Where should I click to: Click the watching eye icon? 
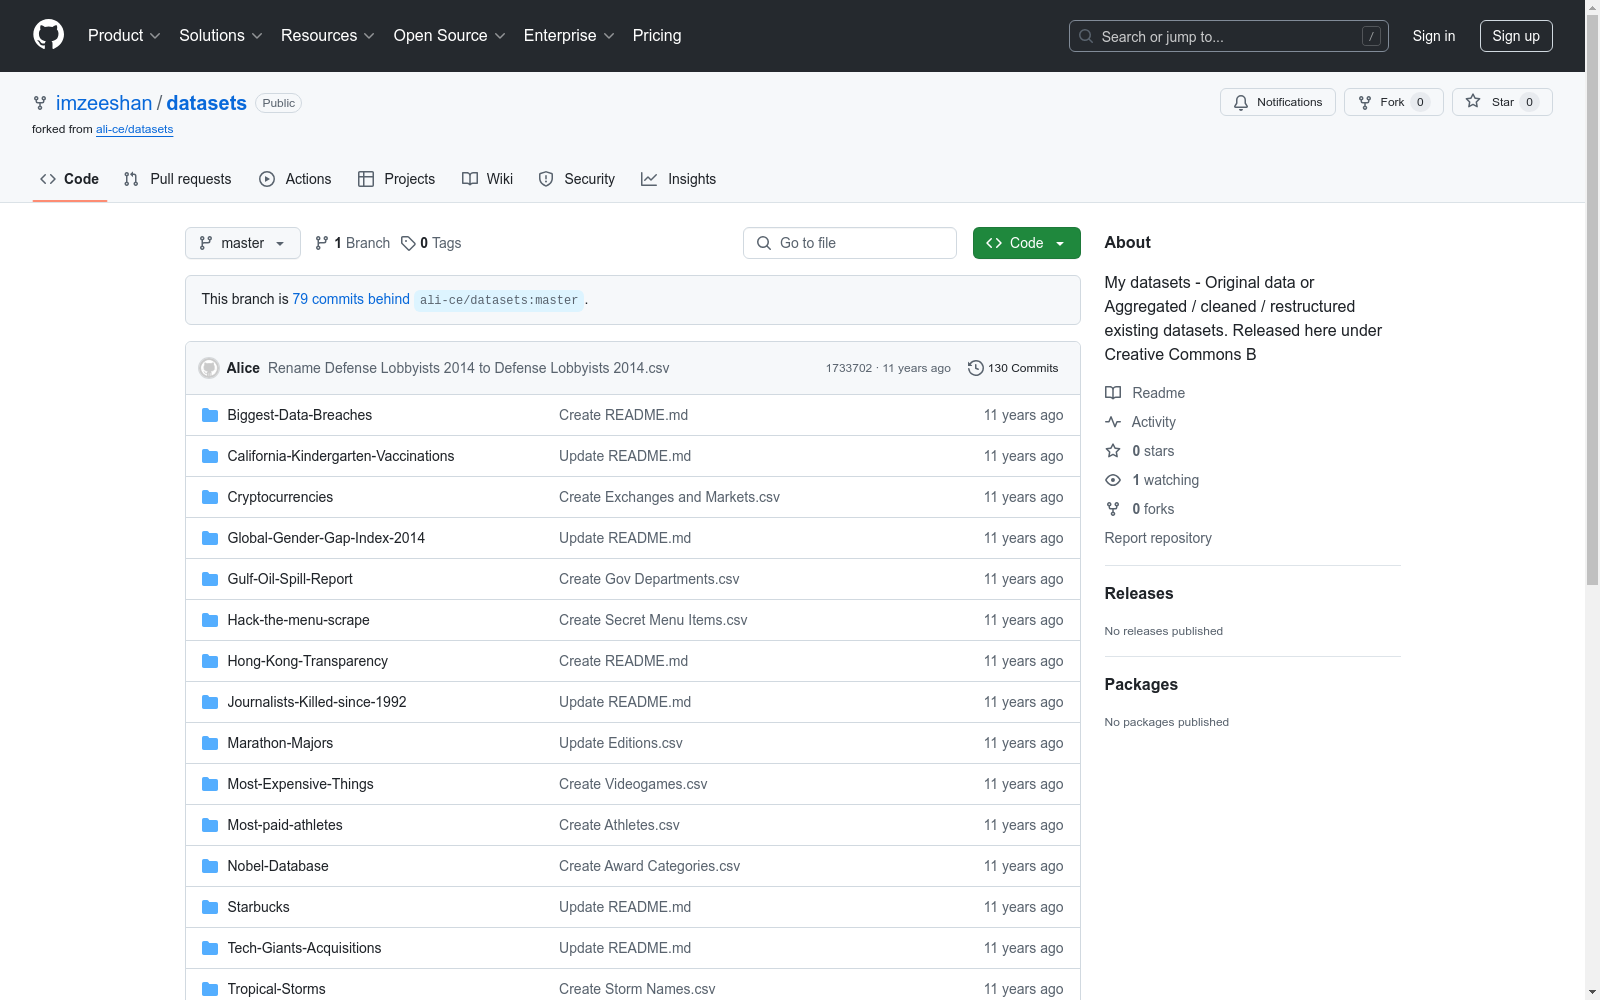1113,480
